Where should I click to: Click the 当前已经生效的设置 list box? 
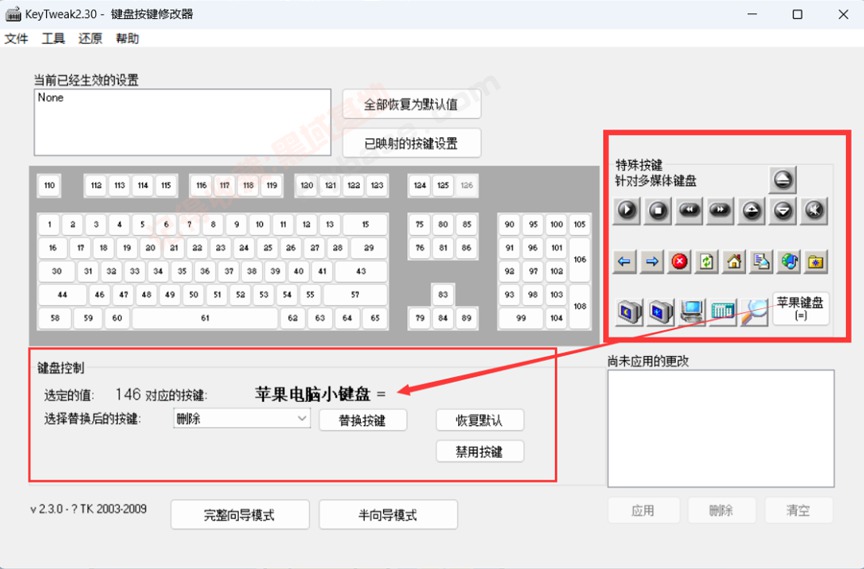click(x=182, y=122)
